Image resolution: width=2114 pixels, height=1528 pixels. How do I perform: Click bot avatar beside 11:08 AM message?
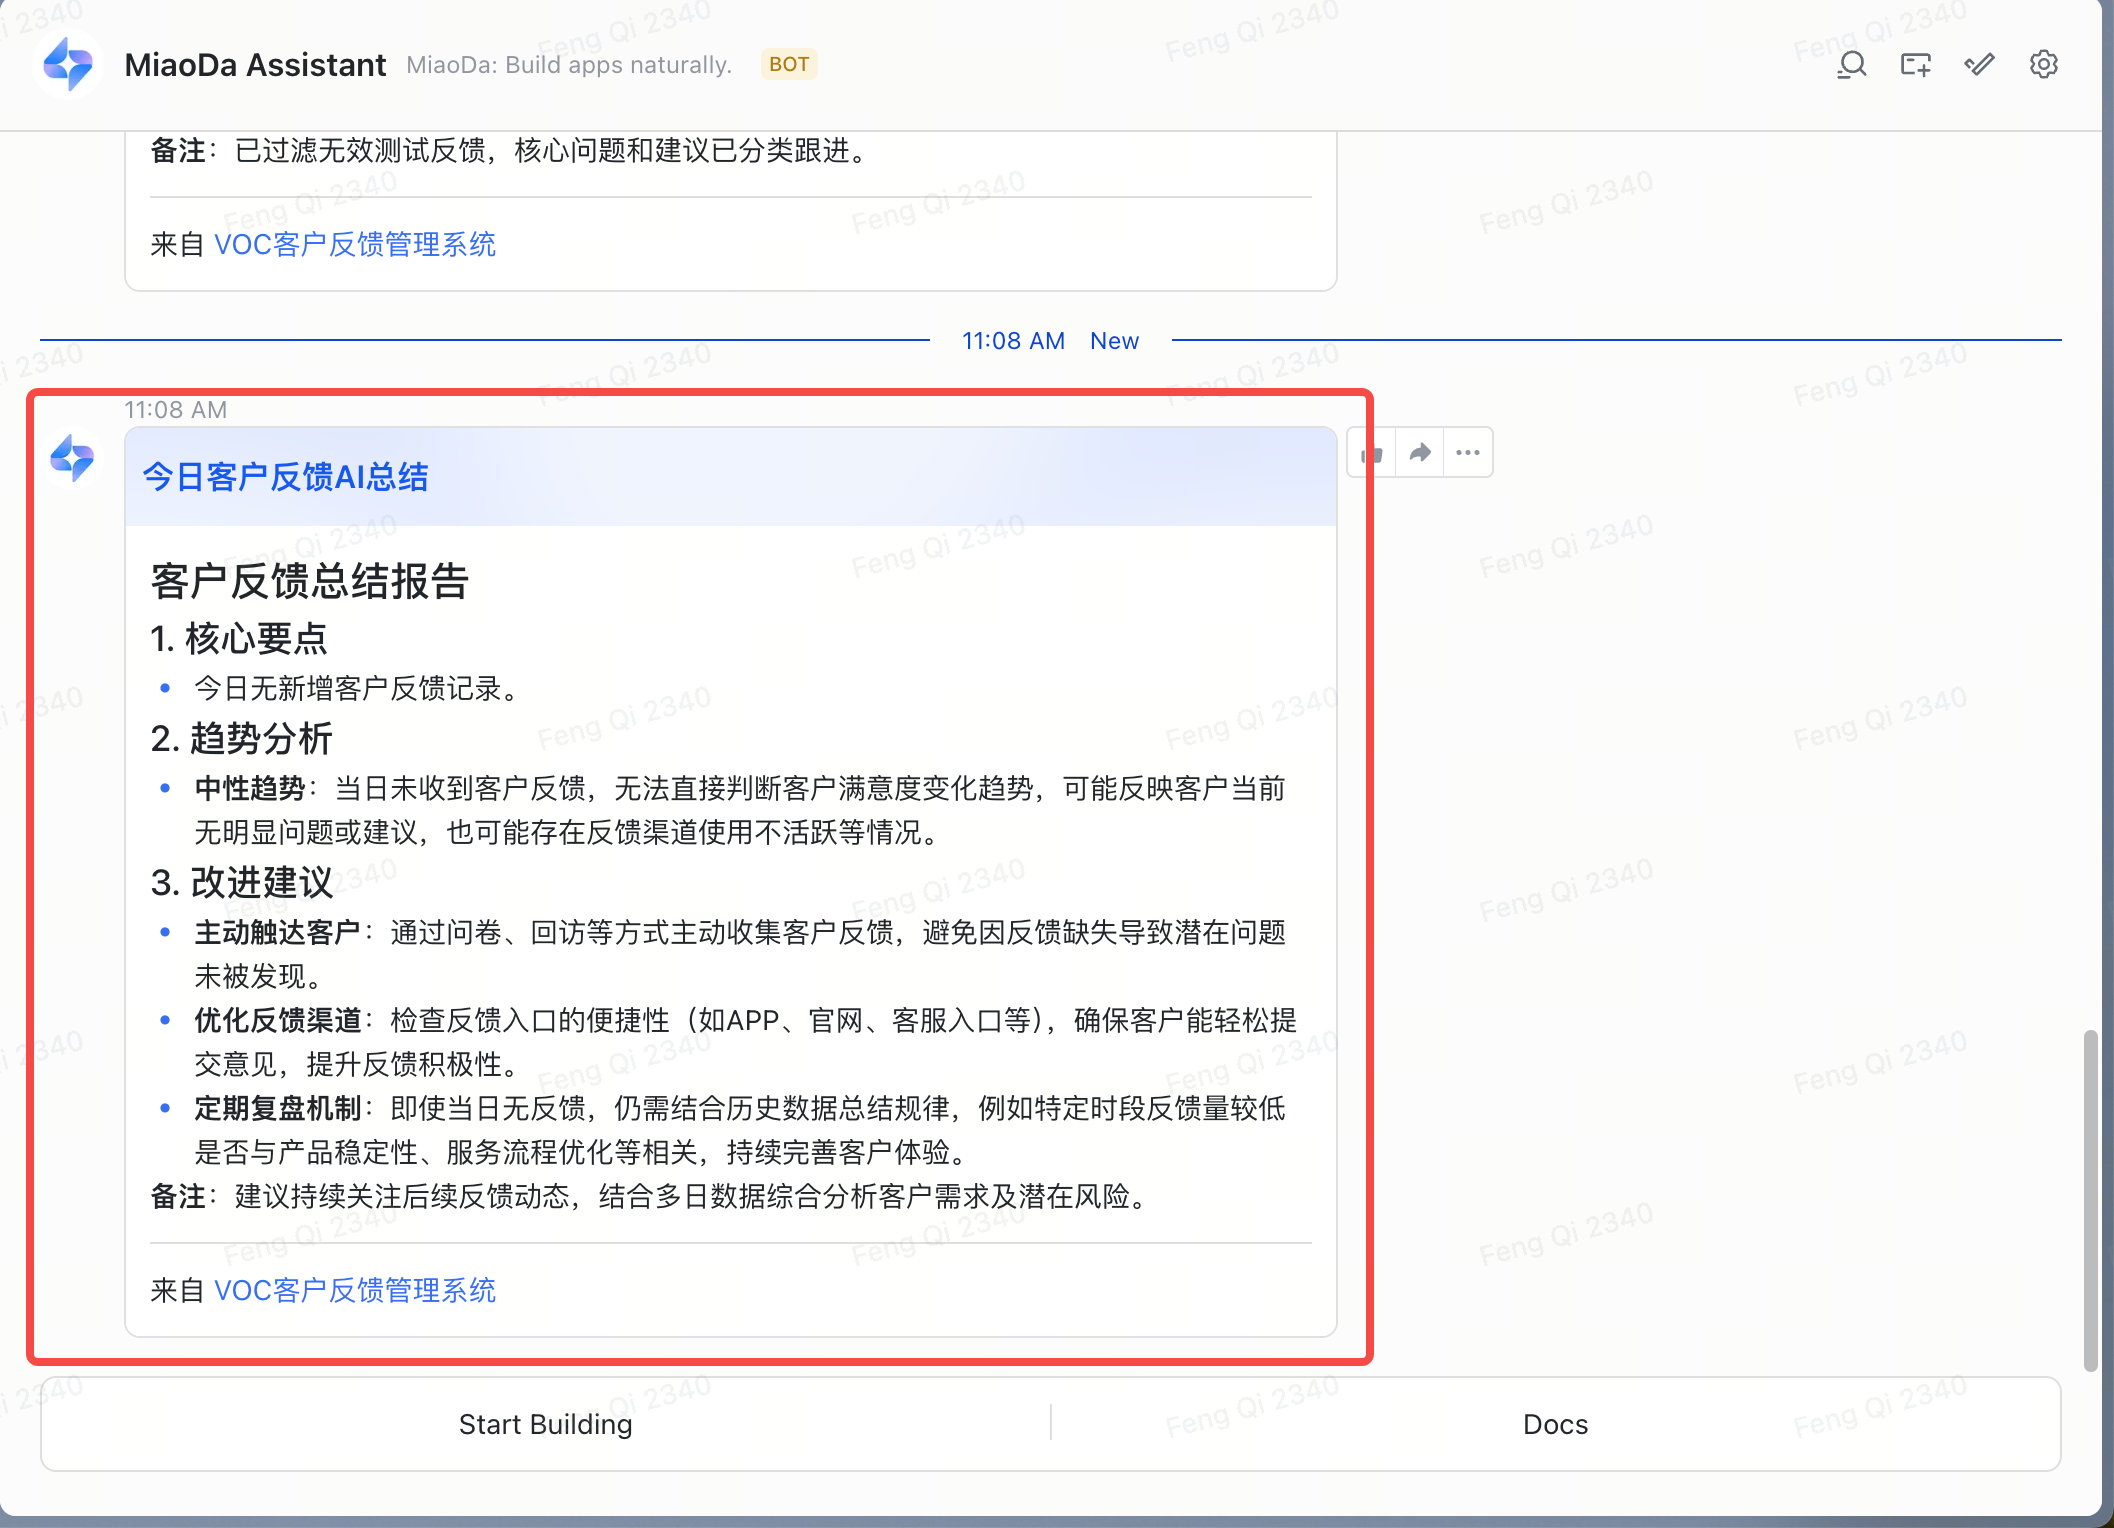click(x=72, y=459)
